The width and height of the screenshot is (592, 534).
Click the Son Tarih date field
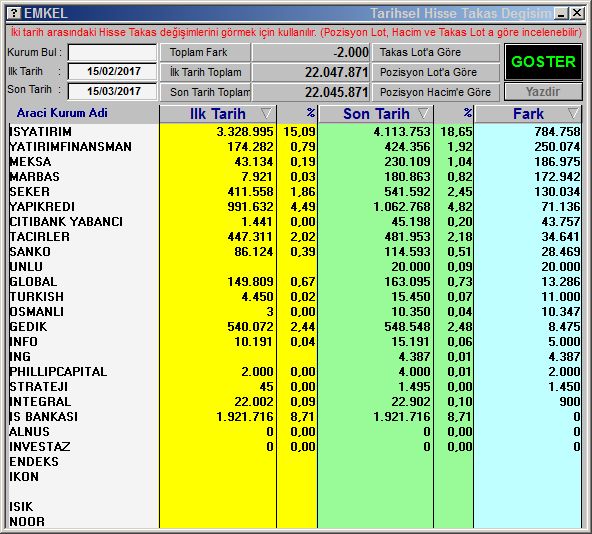tap(113, 91)
